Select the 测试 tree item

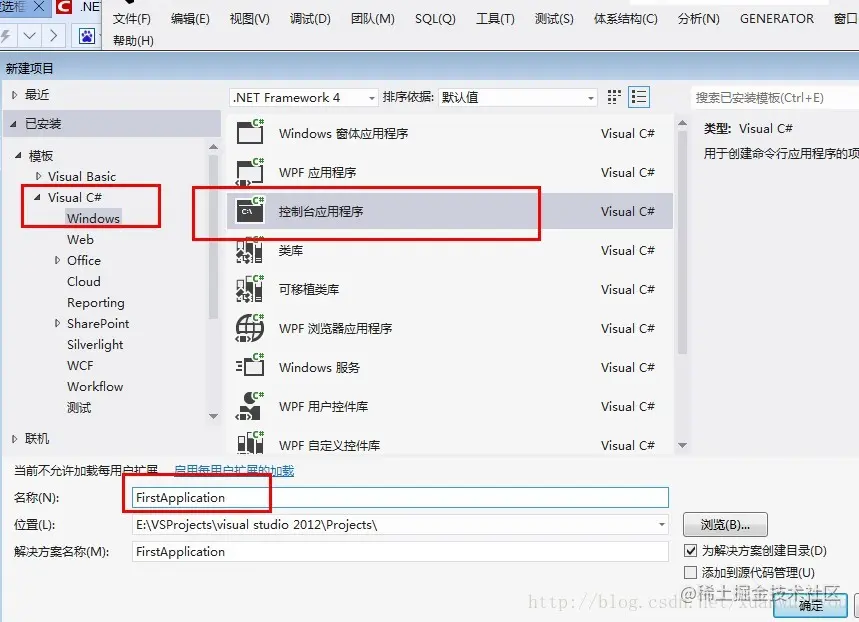pyautogui.click(x=79, y=408)
